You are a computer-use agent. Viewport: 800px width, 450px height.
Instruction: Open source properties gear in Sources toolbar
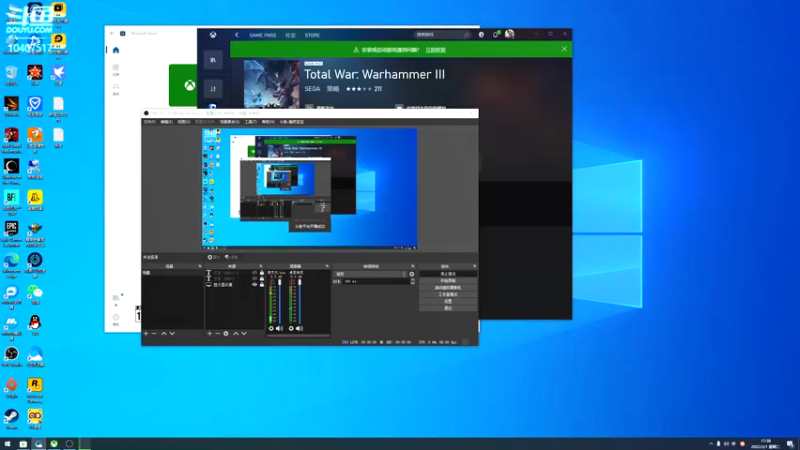tap(226, 333)
